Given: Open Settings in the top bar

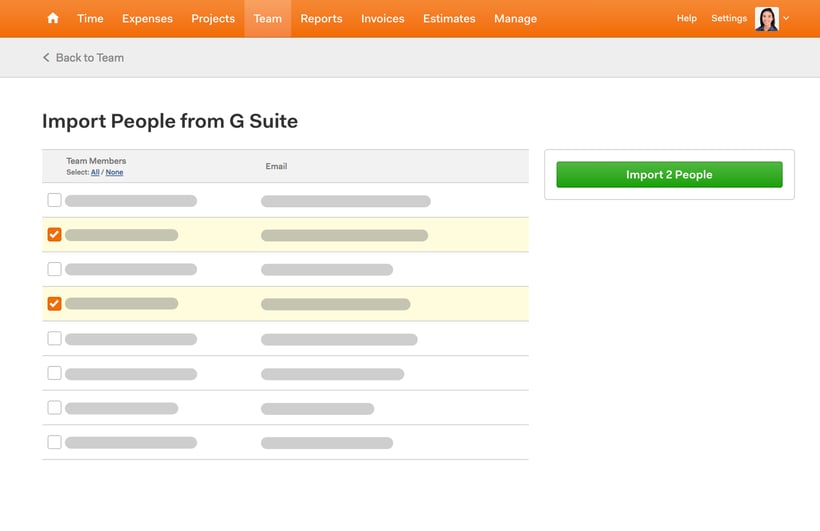Looking at the screenshot, I should 728,18.
